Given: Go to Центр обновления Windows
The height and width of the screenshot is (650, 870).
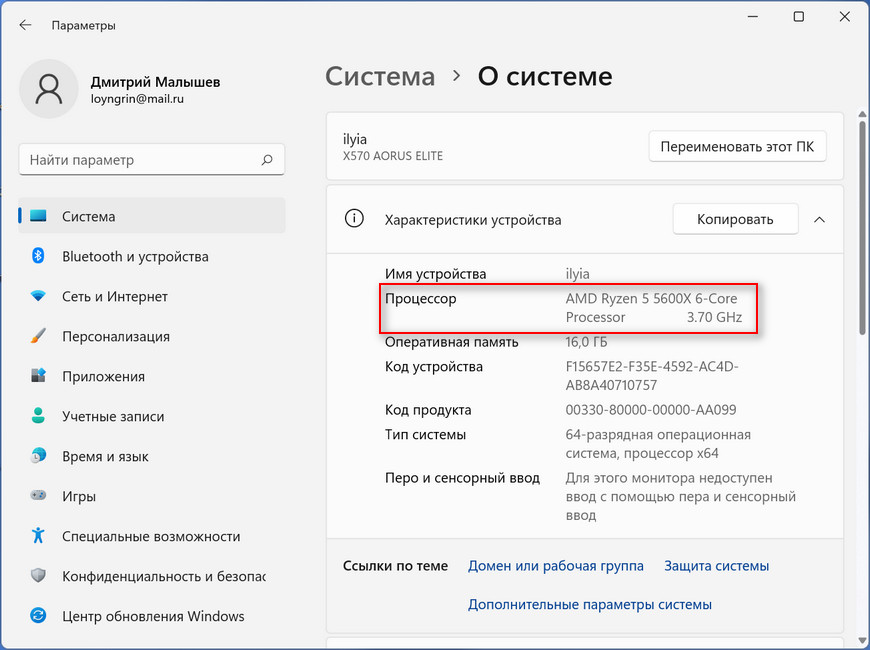Looking at the screenshot, I should (152, 616).
